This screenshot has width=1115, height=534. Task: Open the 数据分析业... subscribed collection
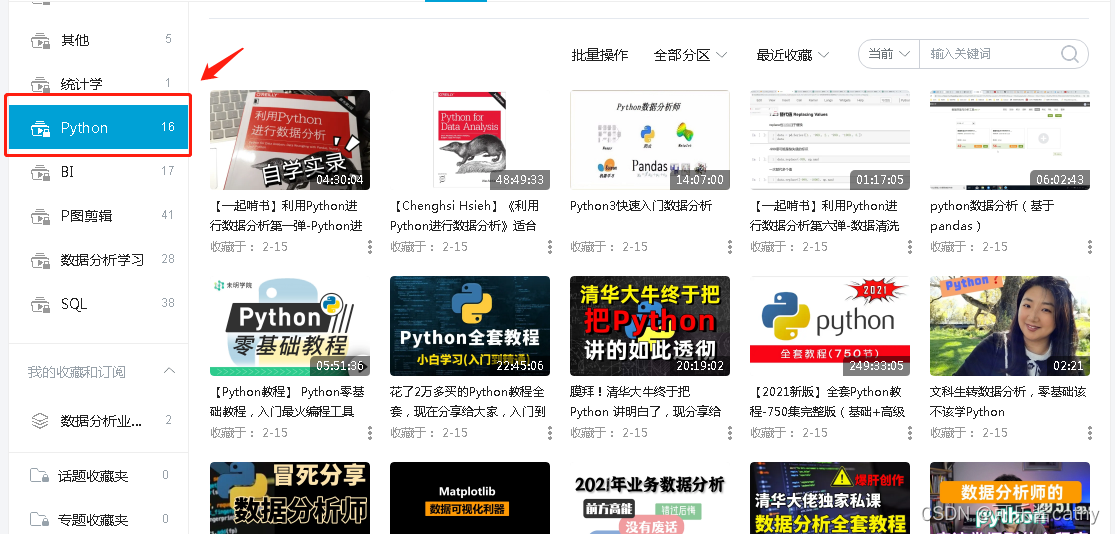click(99, 420)
